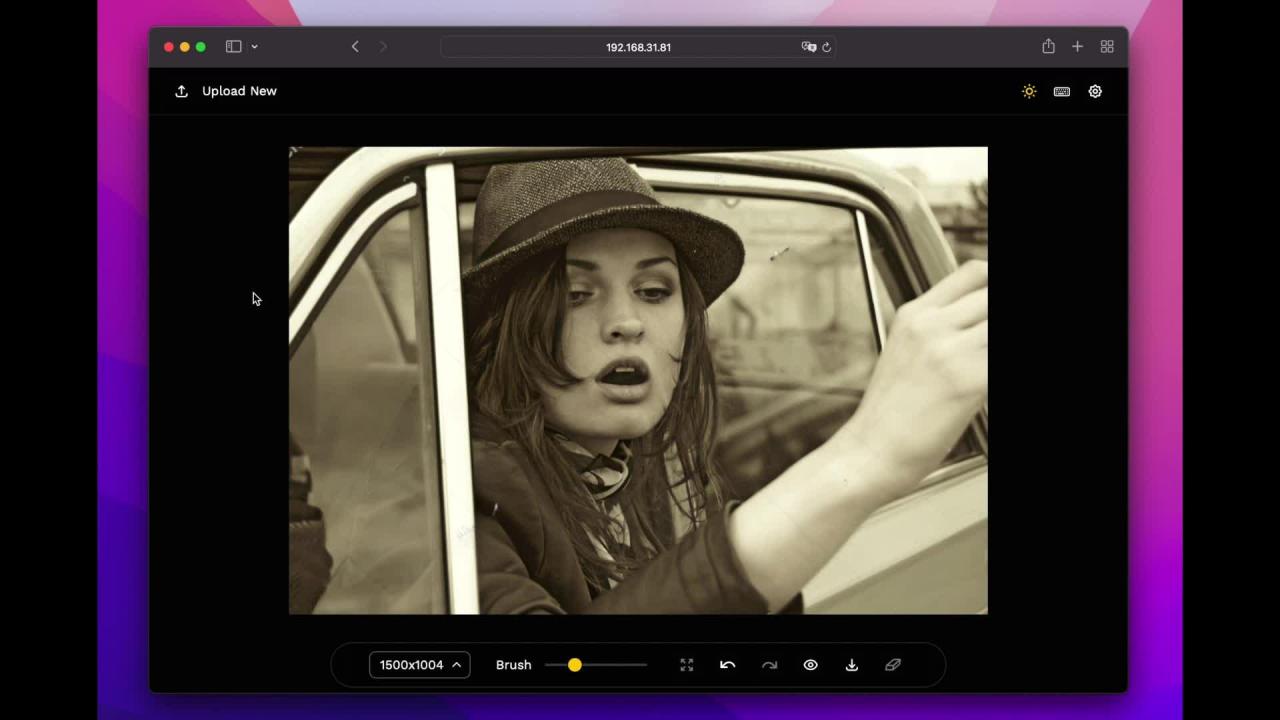Open the keyboard shortcuts icon
This screenshot has height=720, width=1280.
pyautogui.click(x=1062, y=91)
